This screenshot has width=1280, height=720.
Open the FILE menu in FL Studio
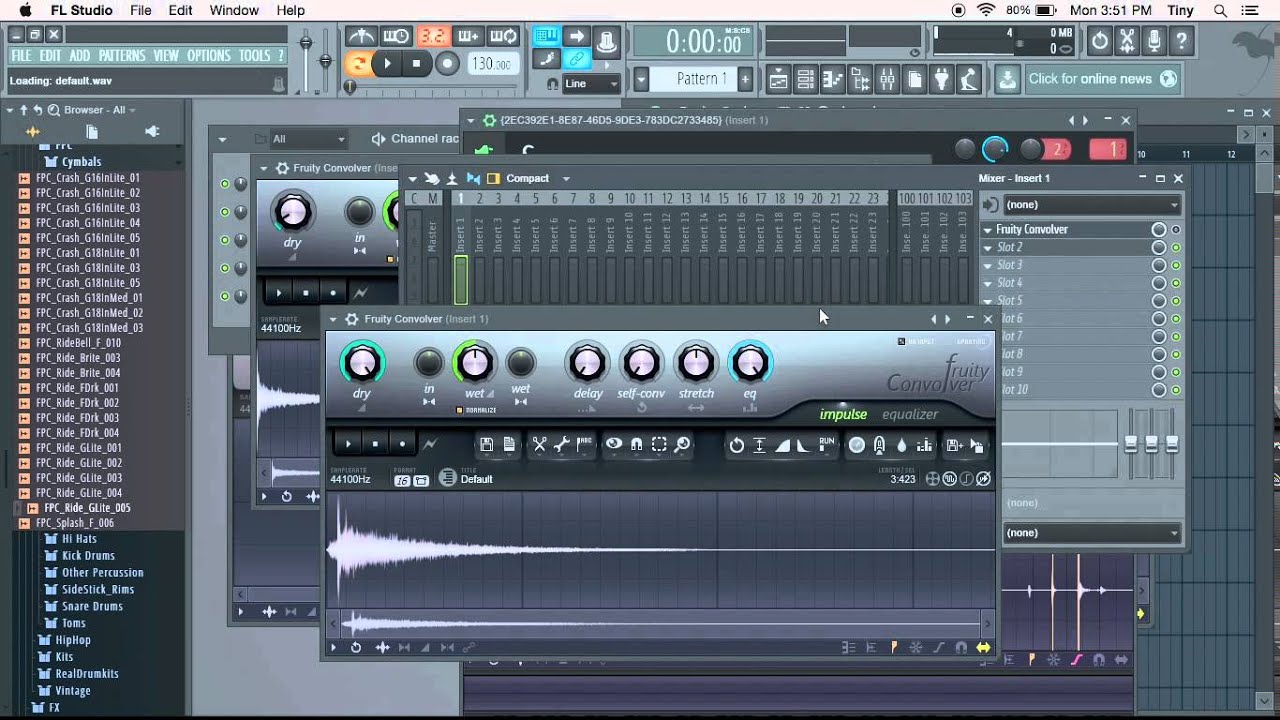click(21, 56)
